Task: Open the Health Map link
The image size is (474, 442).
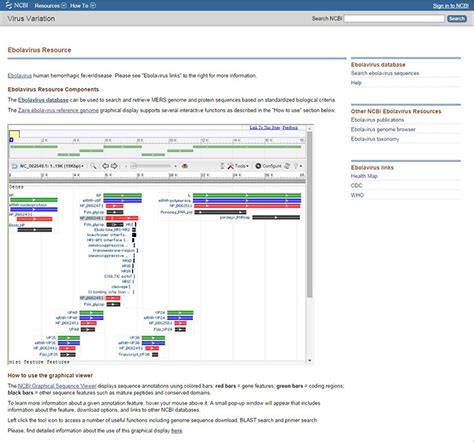Action: (364, 176)
